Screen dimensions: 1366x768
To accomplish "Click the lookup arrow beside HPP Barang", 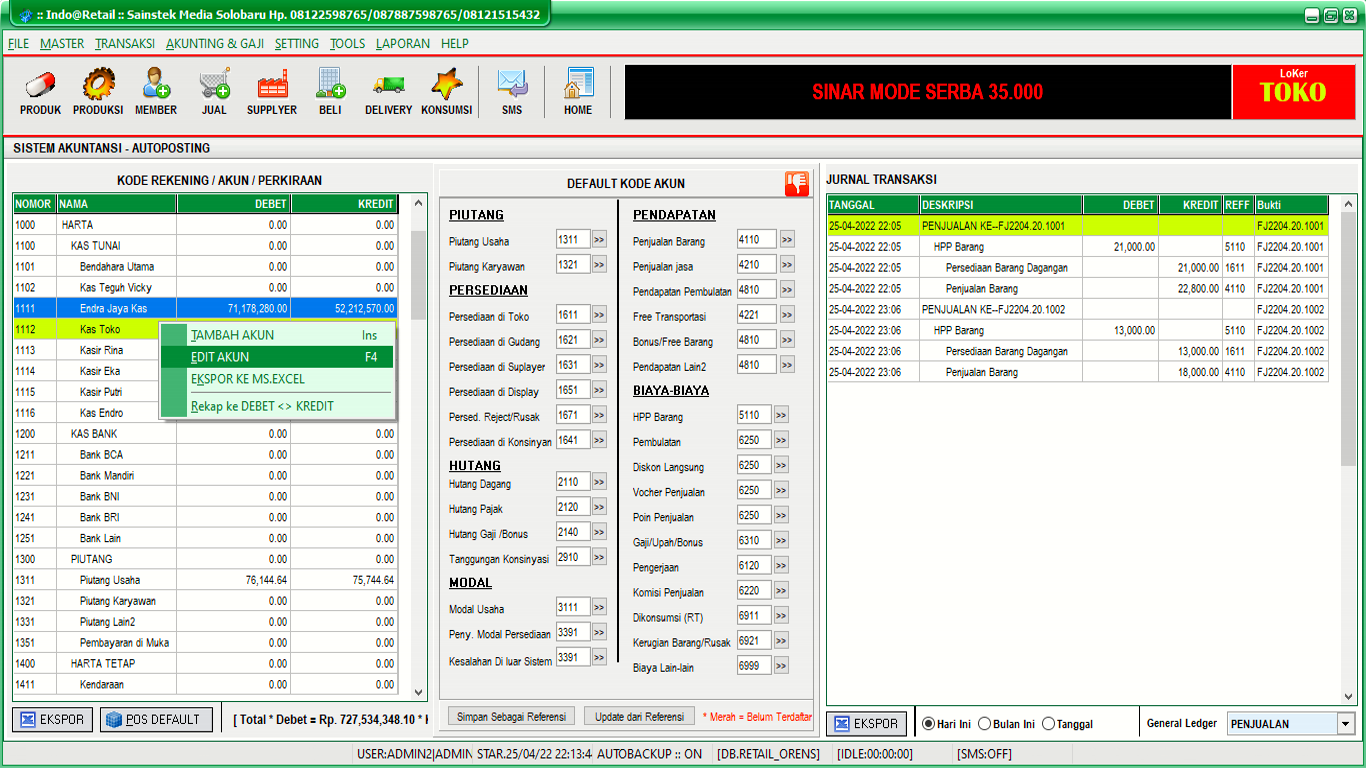I will (781, 415).
